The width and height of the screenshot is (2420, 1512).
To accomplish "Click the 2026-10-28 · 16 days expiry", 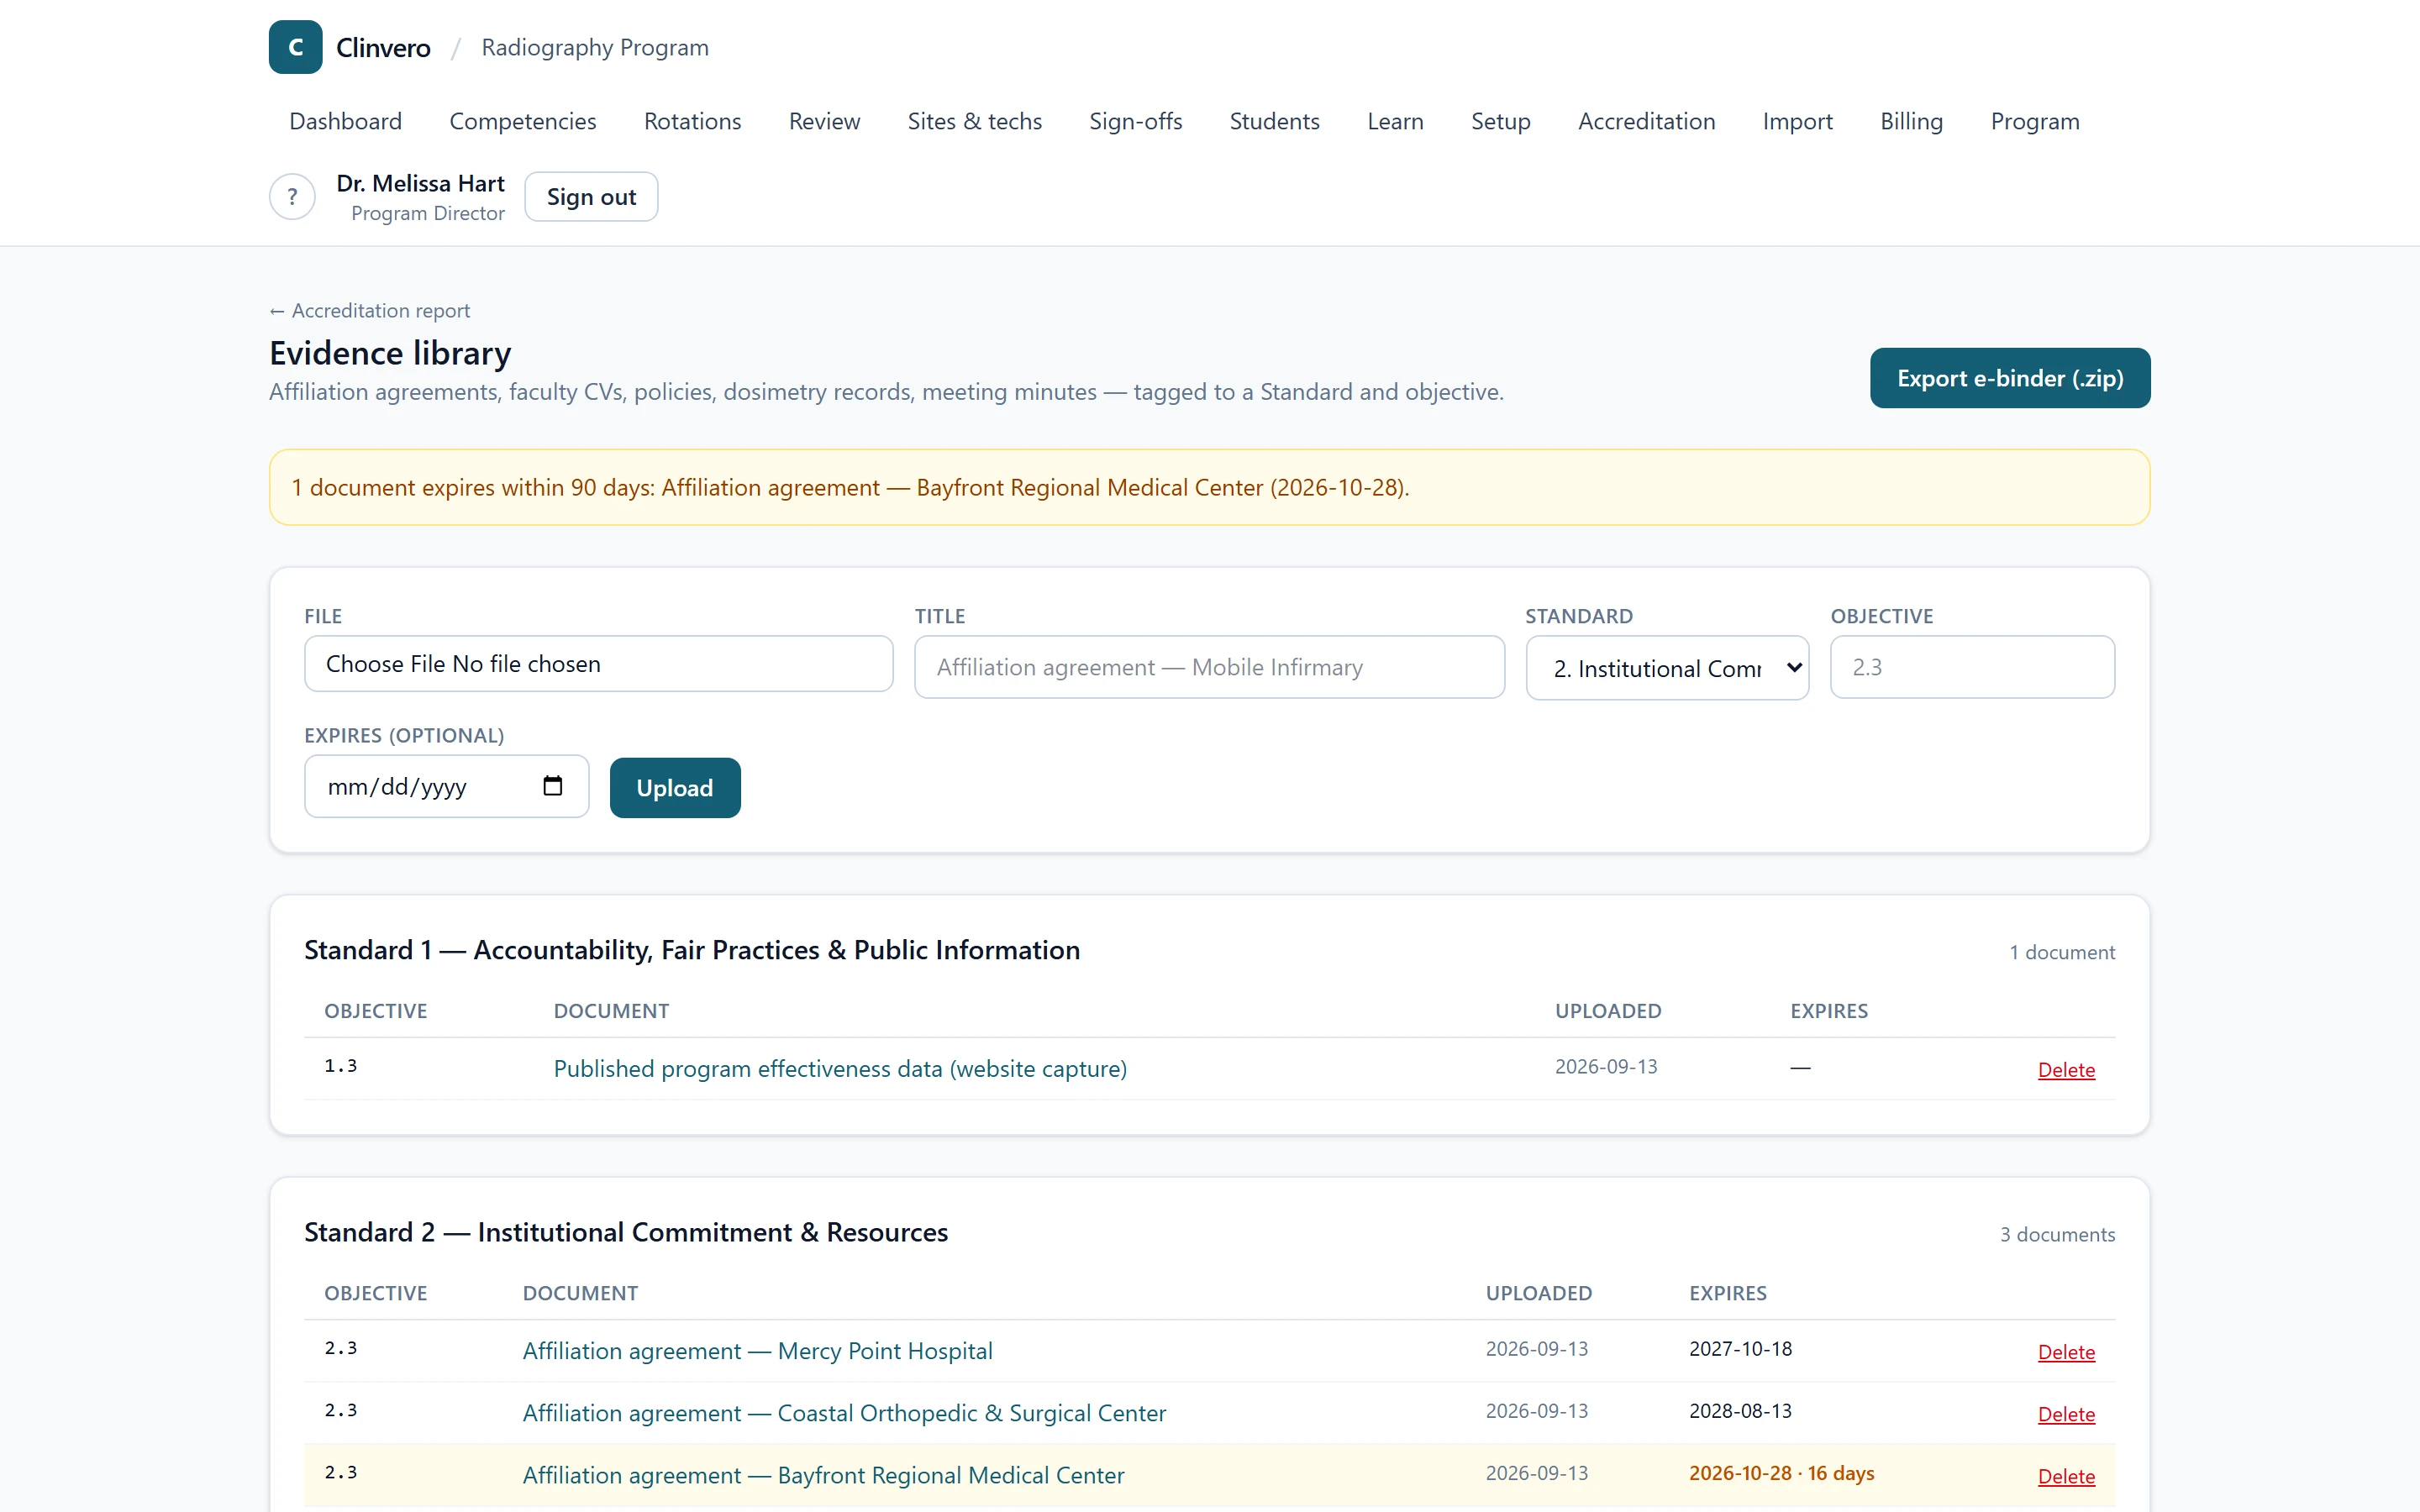I will click(x=1781, y=1473).
